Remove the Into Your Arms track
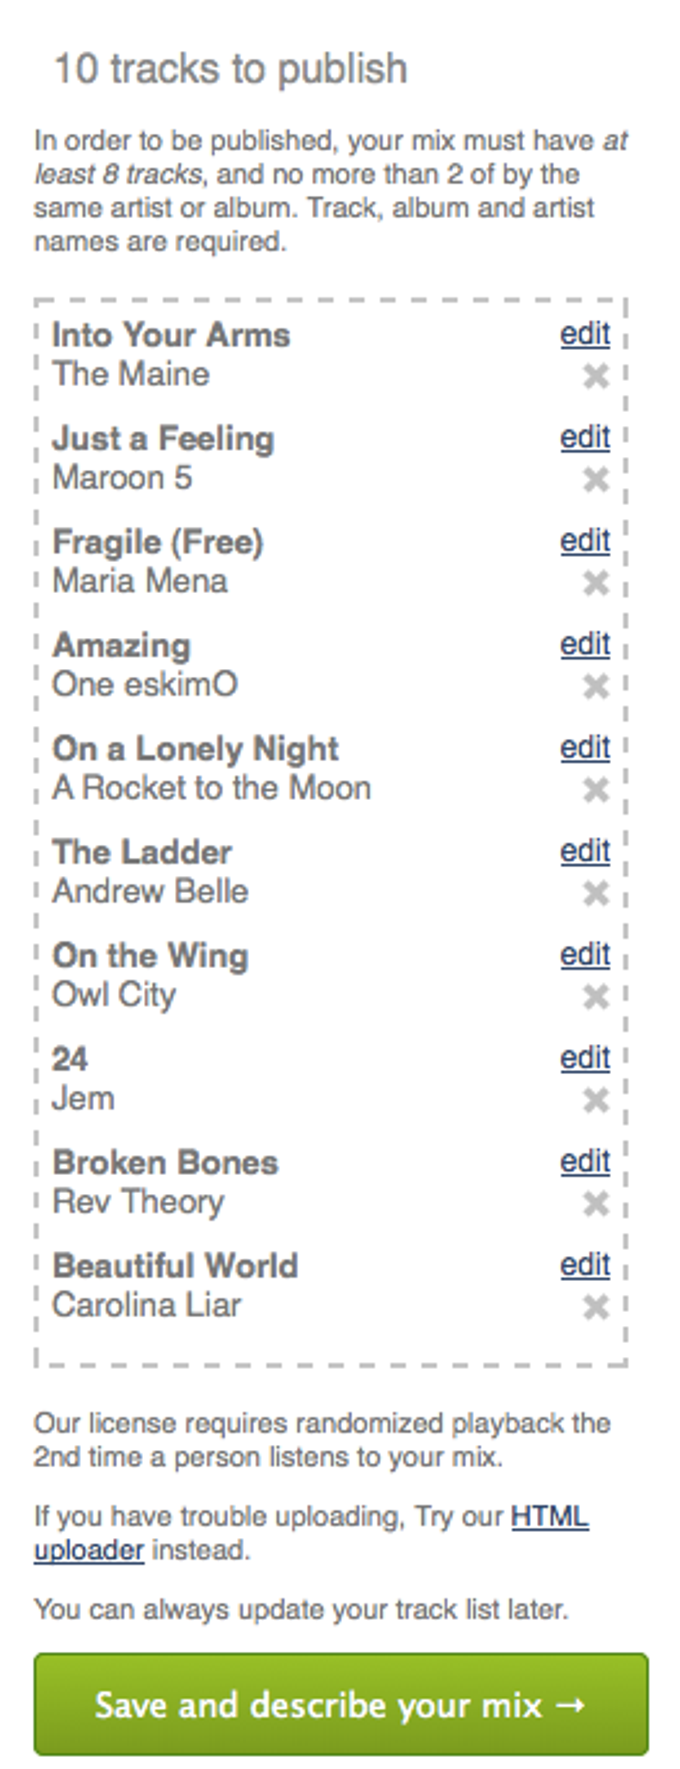Screen dimensions: 680x1769 pyautogui.click(x=595, y=376)
